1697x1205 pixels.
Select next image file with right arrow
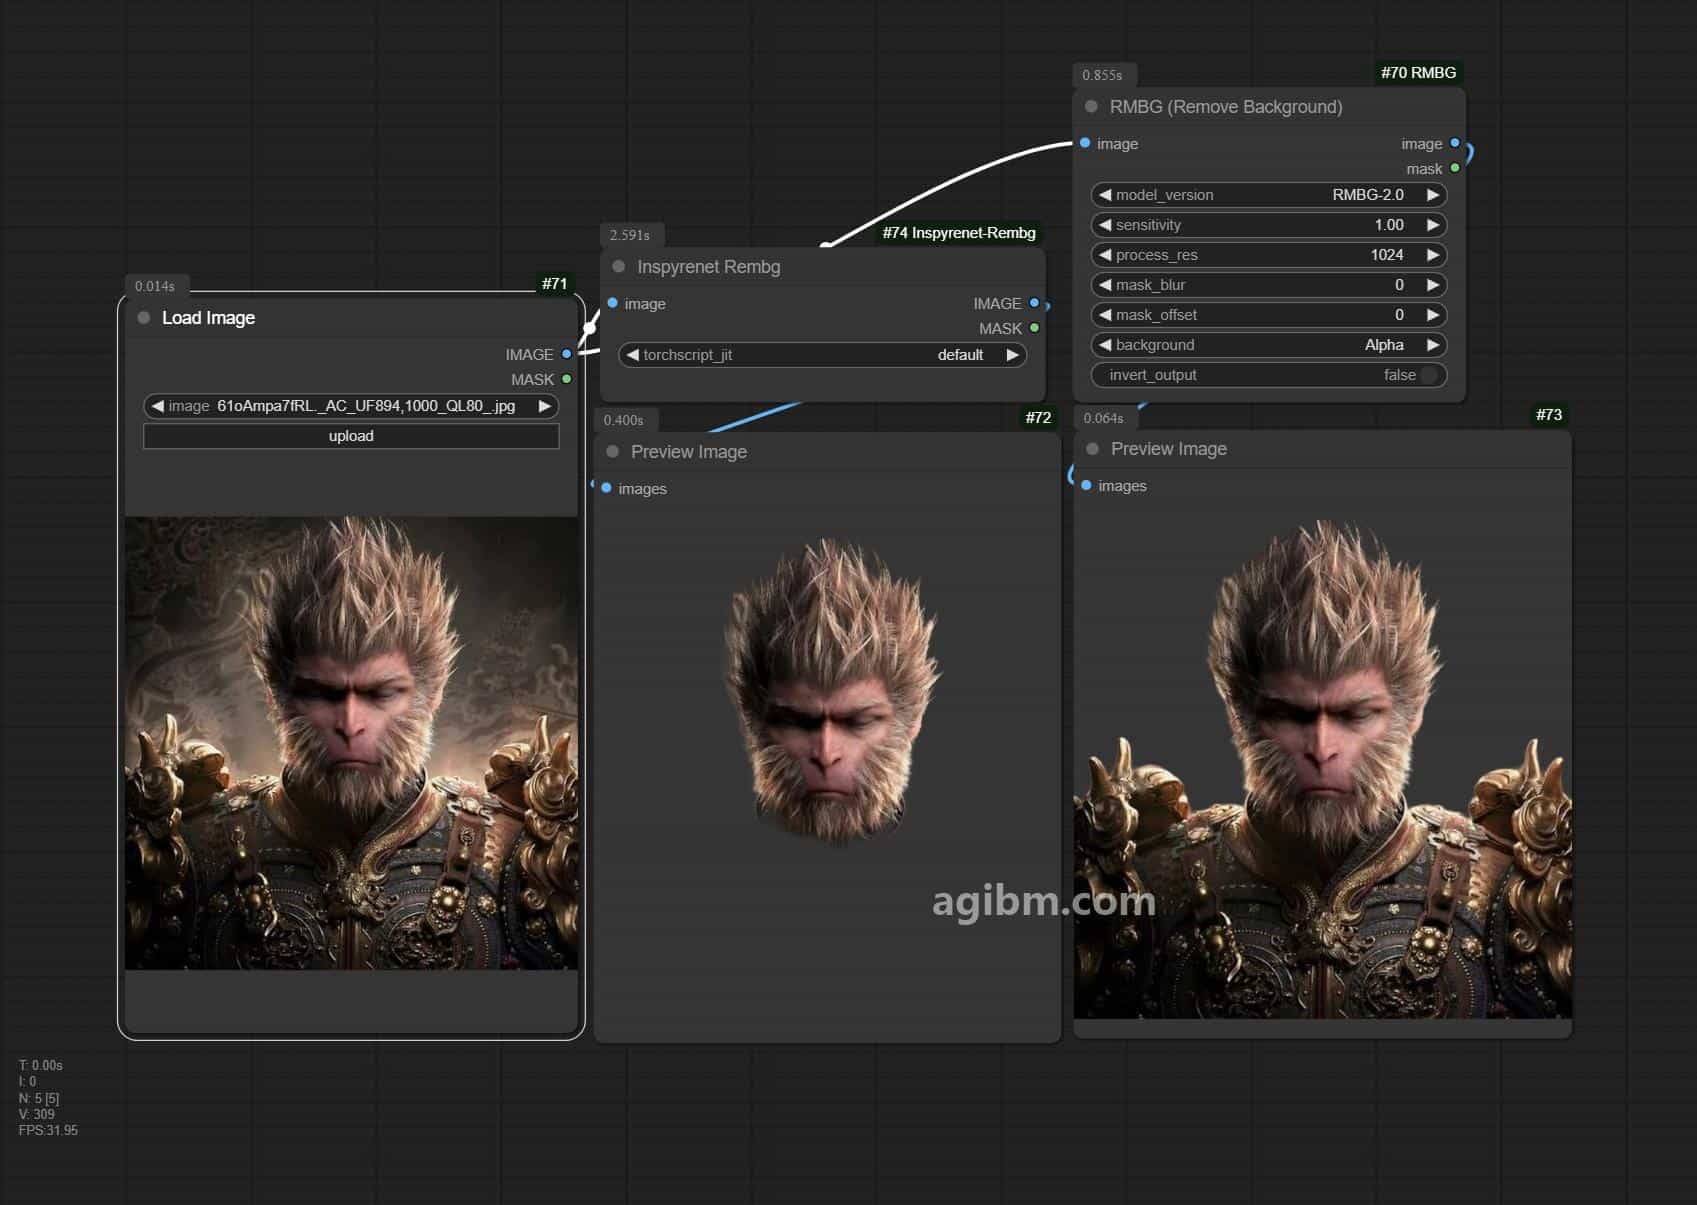pyautogui.click(x=544, y=406)
